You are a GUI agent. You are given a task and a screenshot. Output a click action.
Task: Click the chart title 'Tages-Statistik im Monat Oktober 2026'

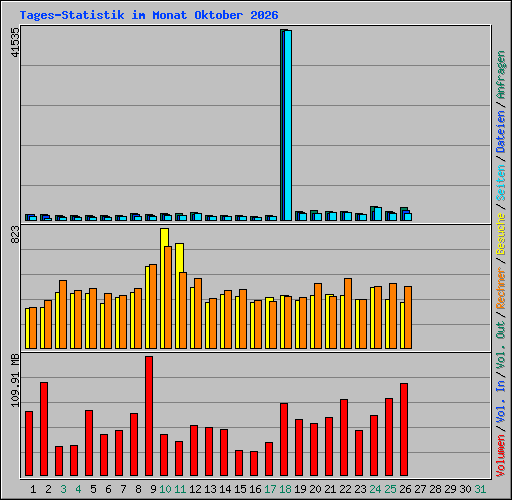149,15
